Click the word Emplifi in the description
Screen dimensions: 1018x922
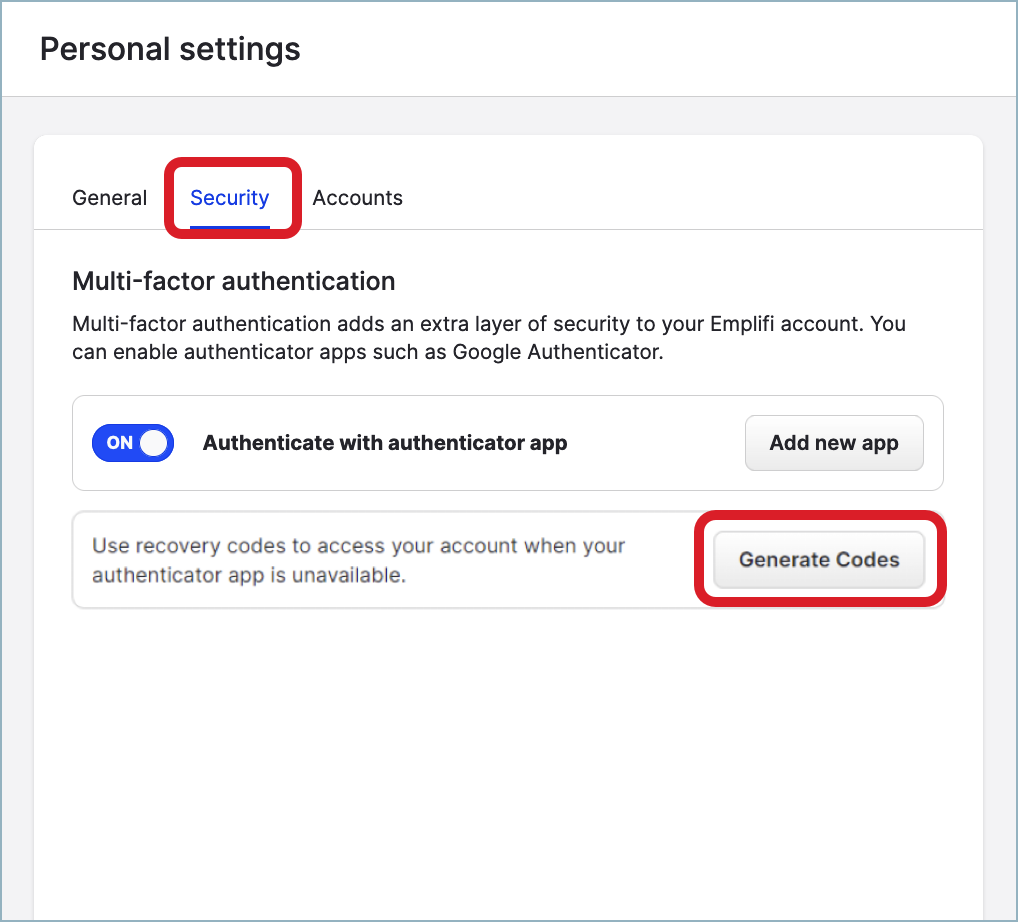[741, 323]
